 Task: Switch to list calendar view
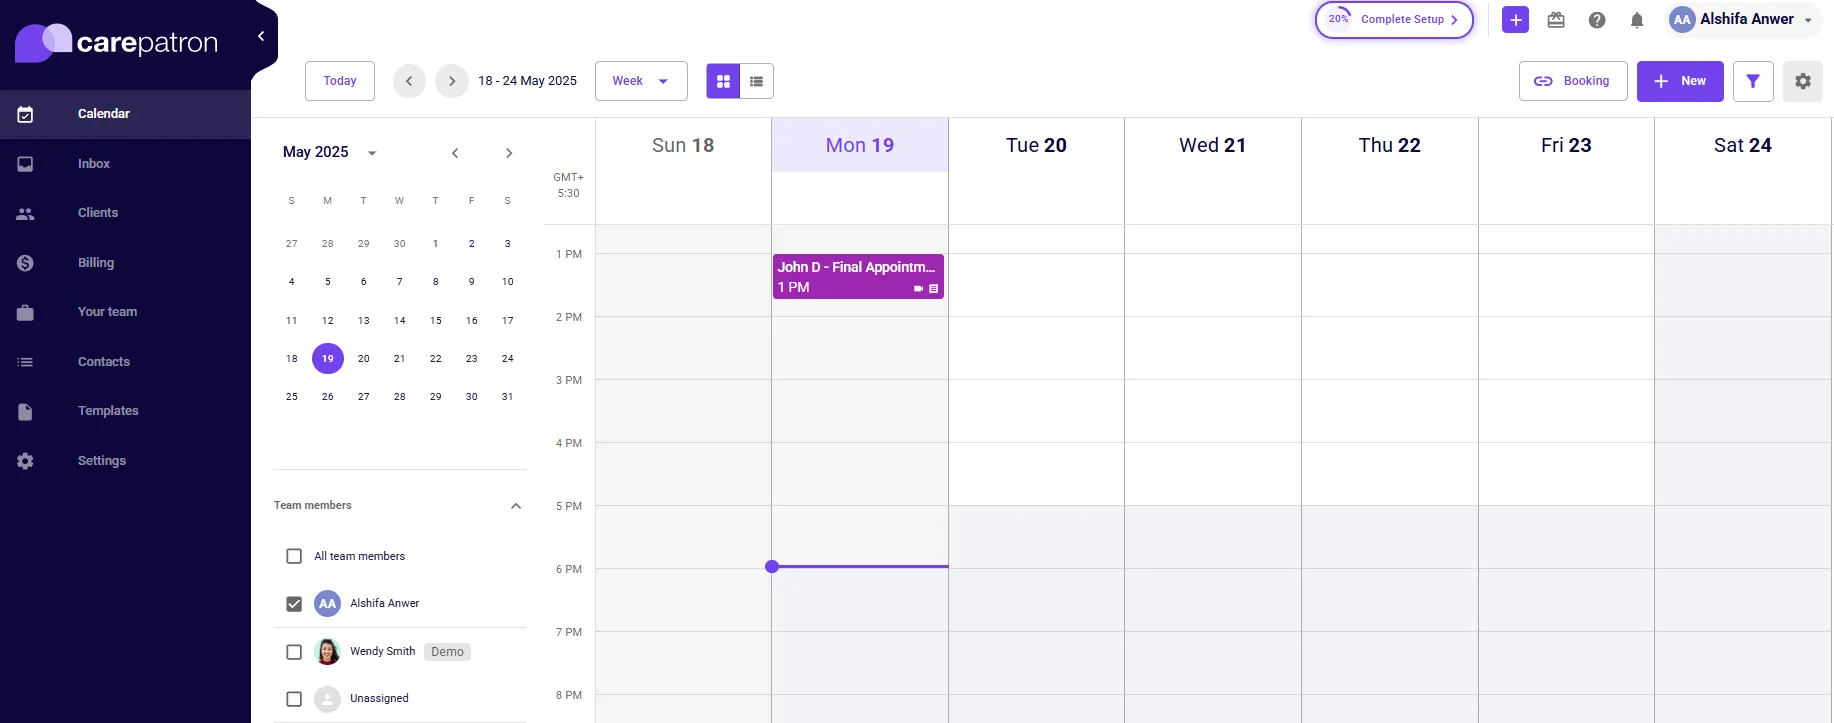(757, 81)
